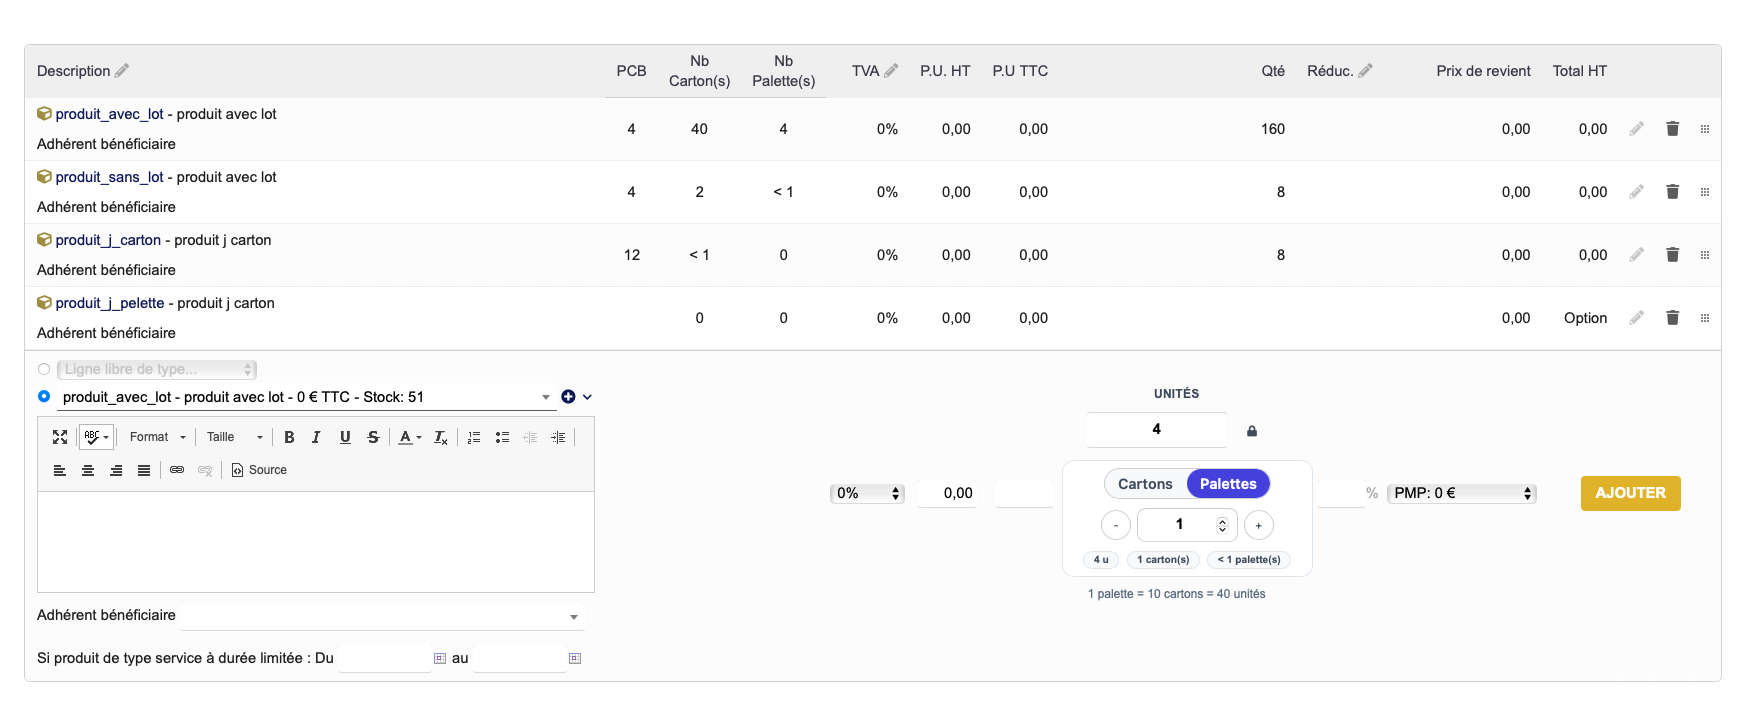The image size is (1741, 717).
Task: Click the lock icon beside the Unités field
Action: tap(1251, 431)
